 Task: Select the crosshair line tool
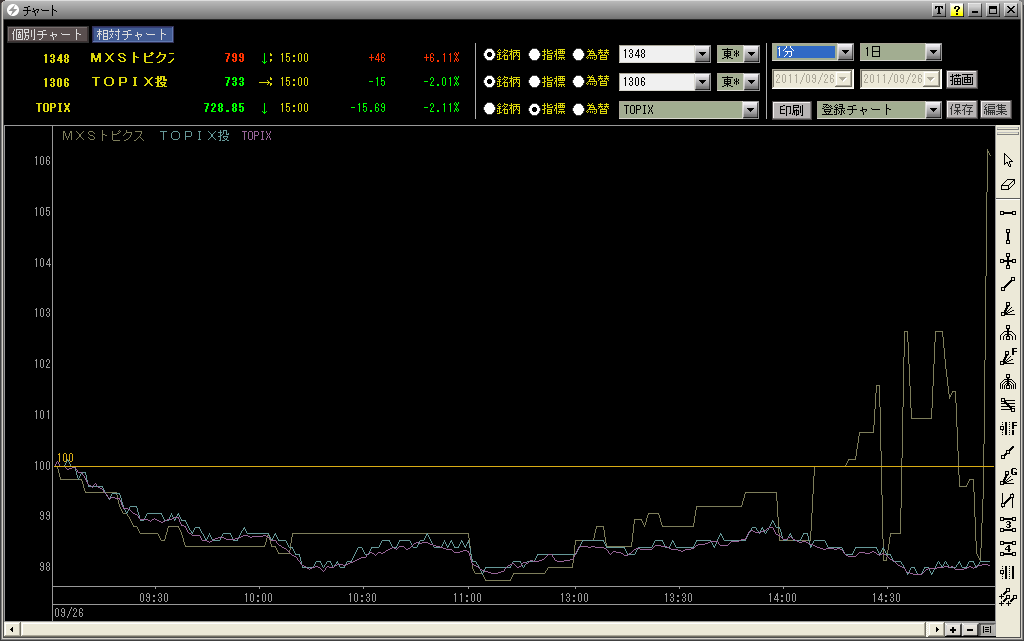(1007, 261)
